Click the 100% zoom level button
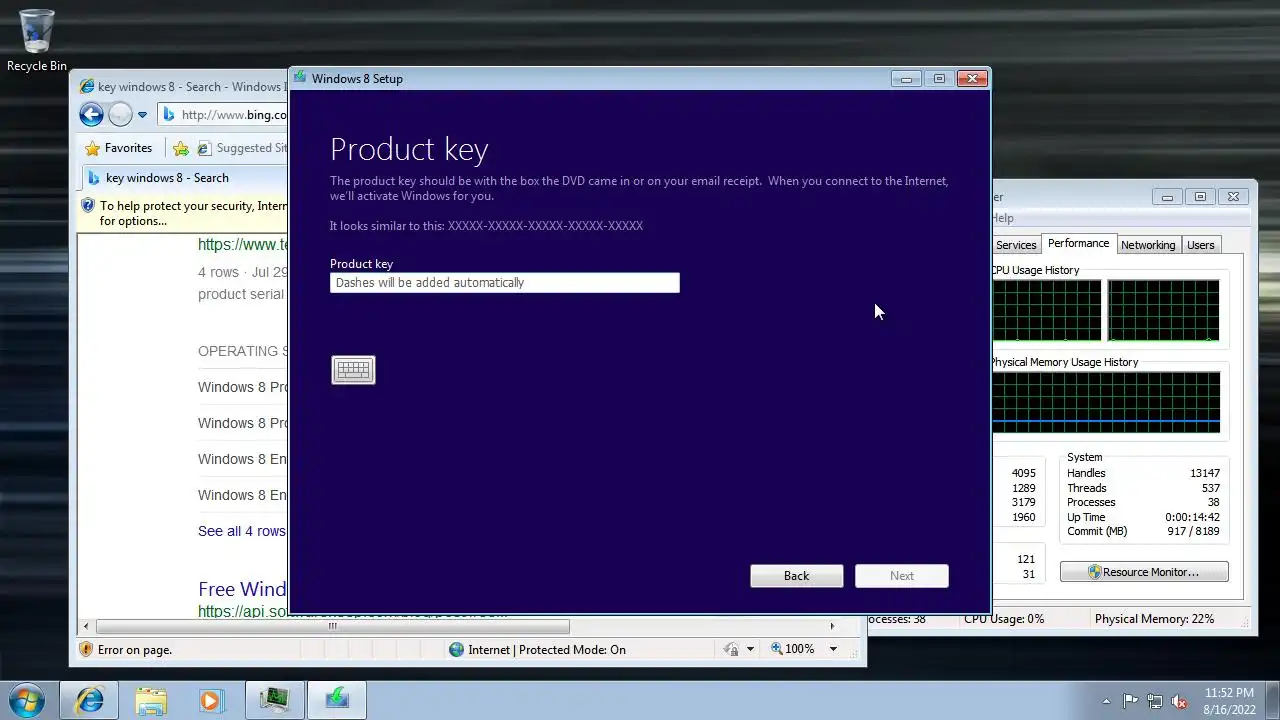This screenshot has height=720, width=1280. point(792,650)
